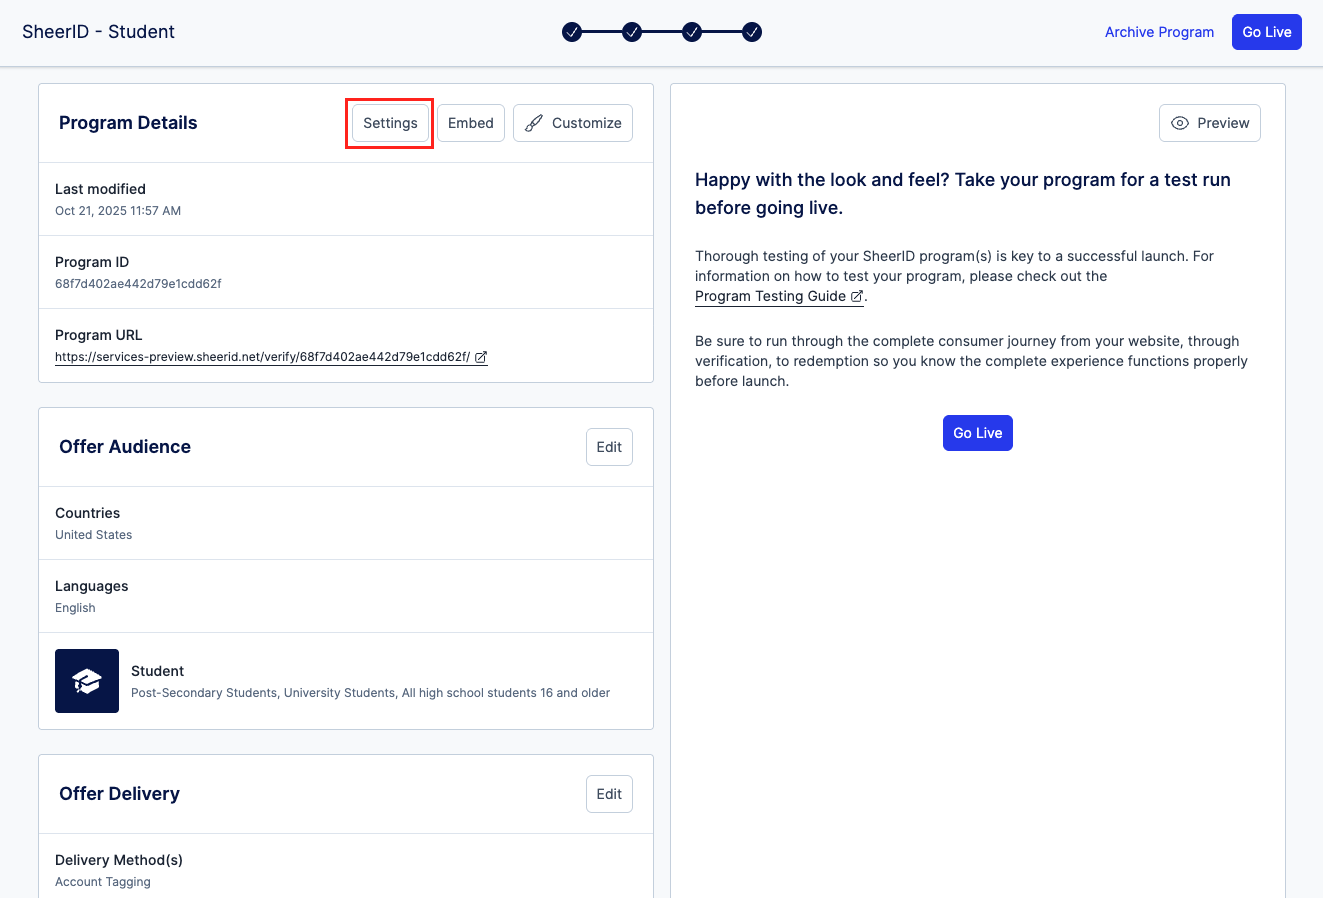Click the fourth progress step checkmark
The height and width of the screenshot is (898, 1323).
tap(752, 32)
